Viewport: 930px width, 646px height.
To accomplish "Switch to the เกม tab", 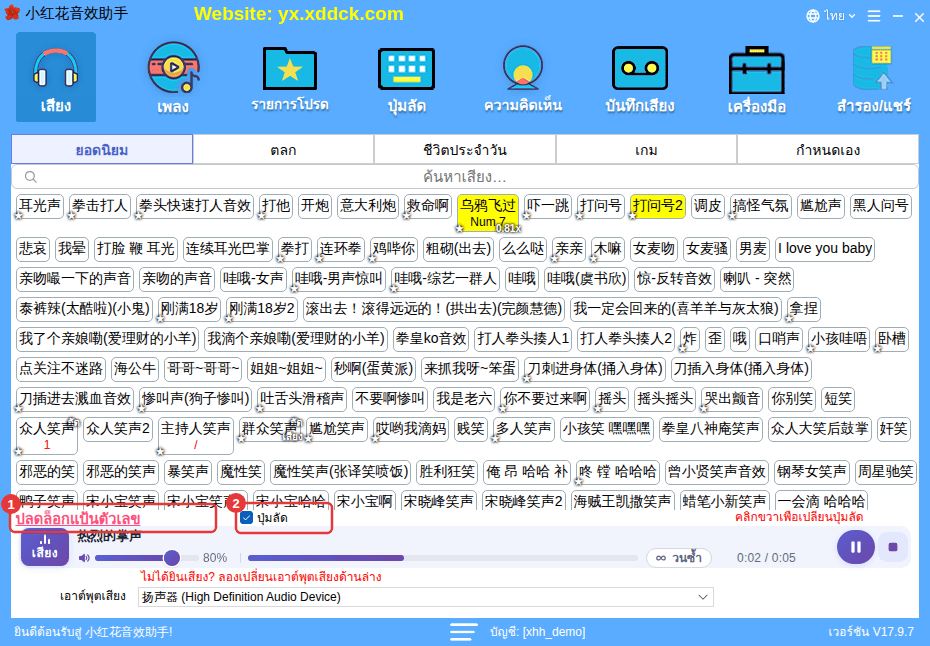I will pyautogui.click(x=646, y=149).
